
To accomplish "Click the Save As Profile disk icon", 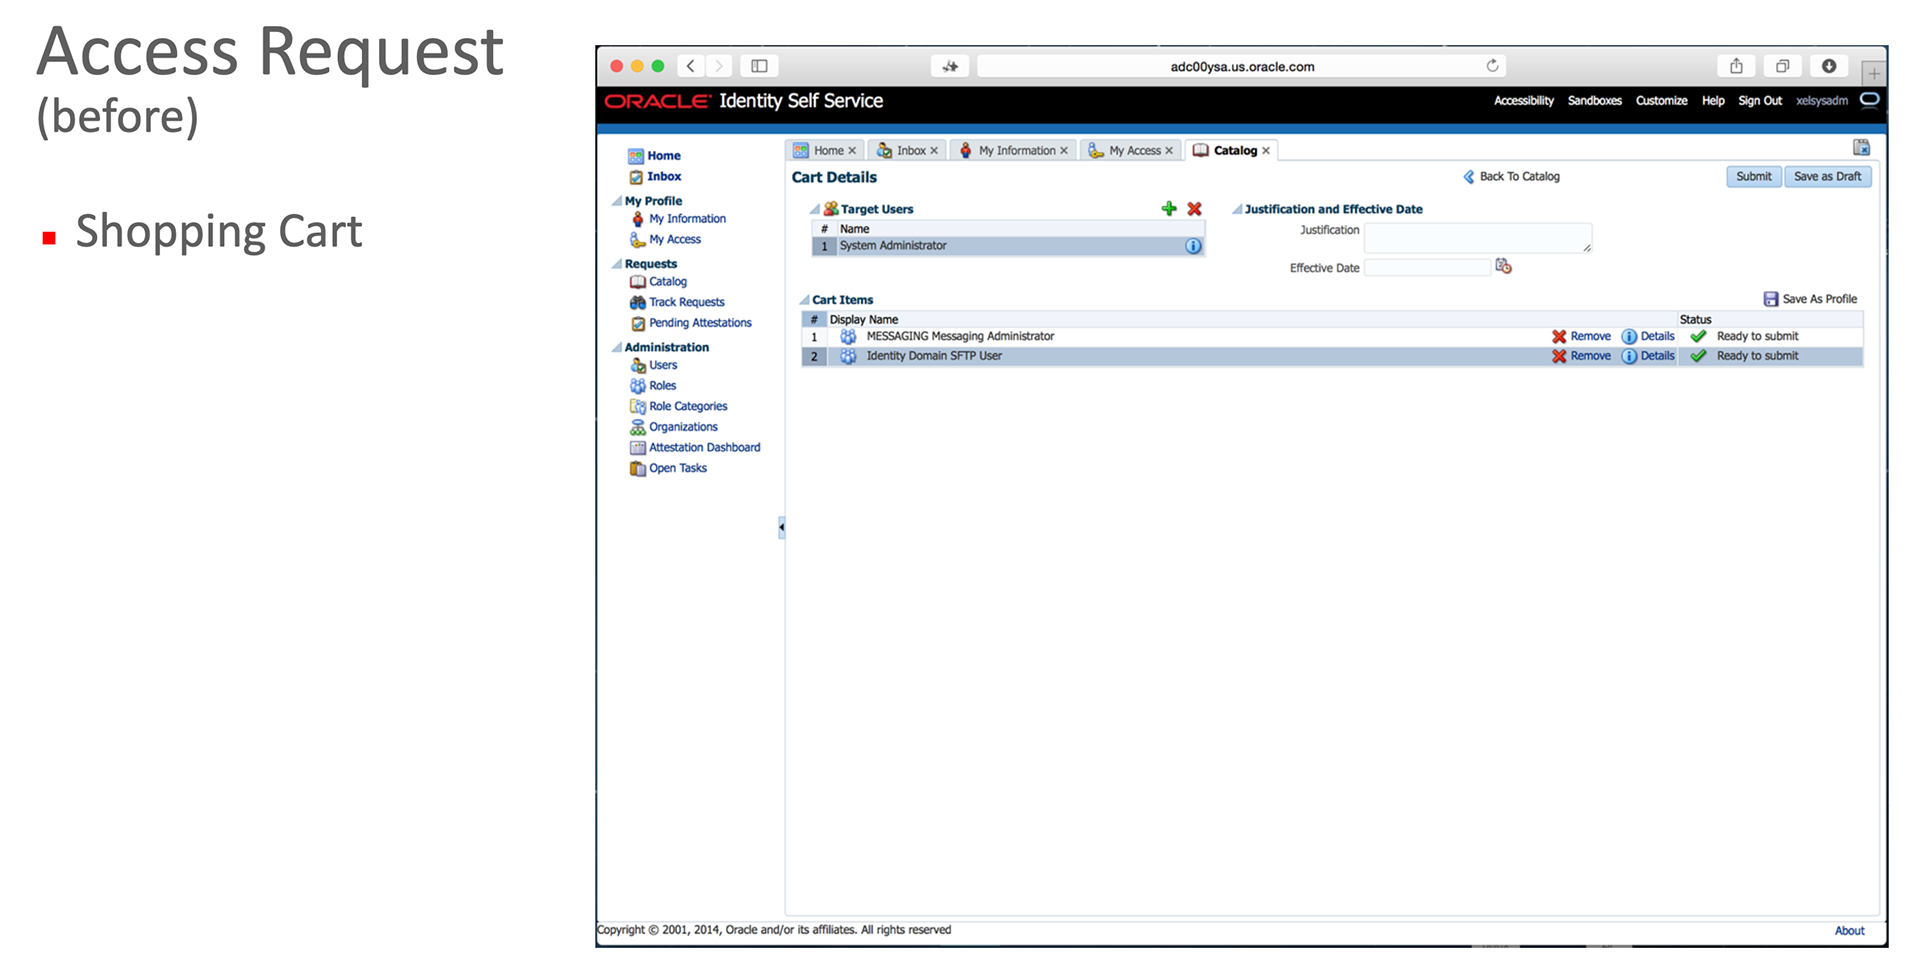I will tap(1771, 299).
